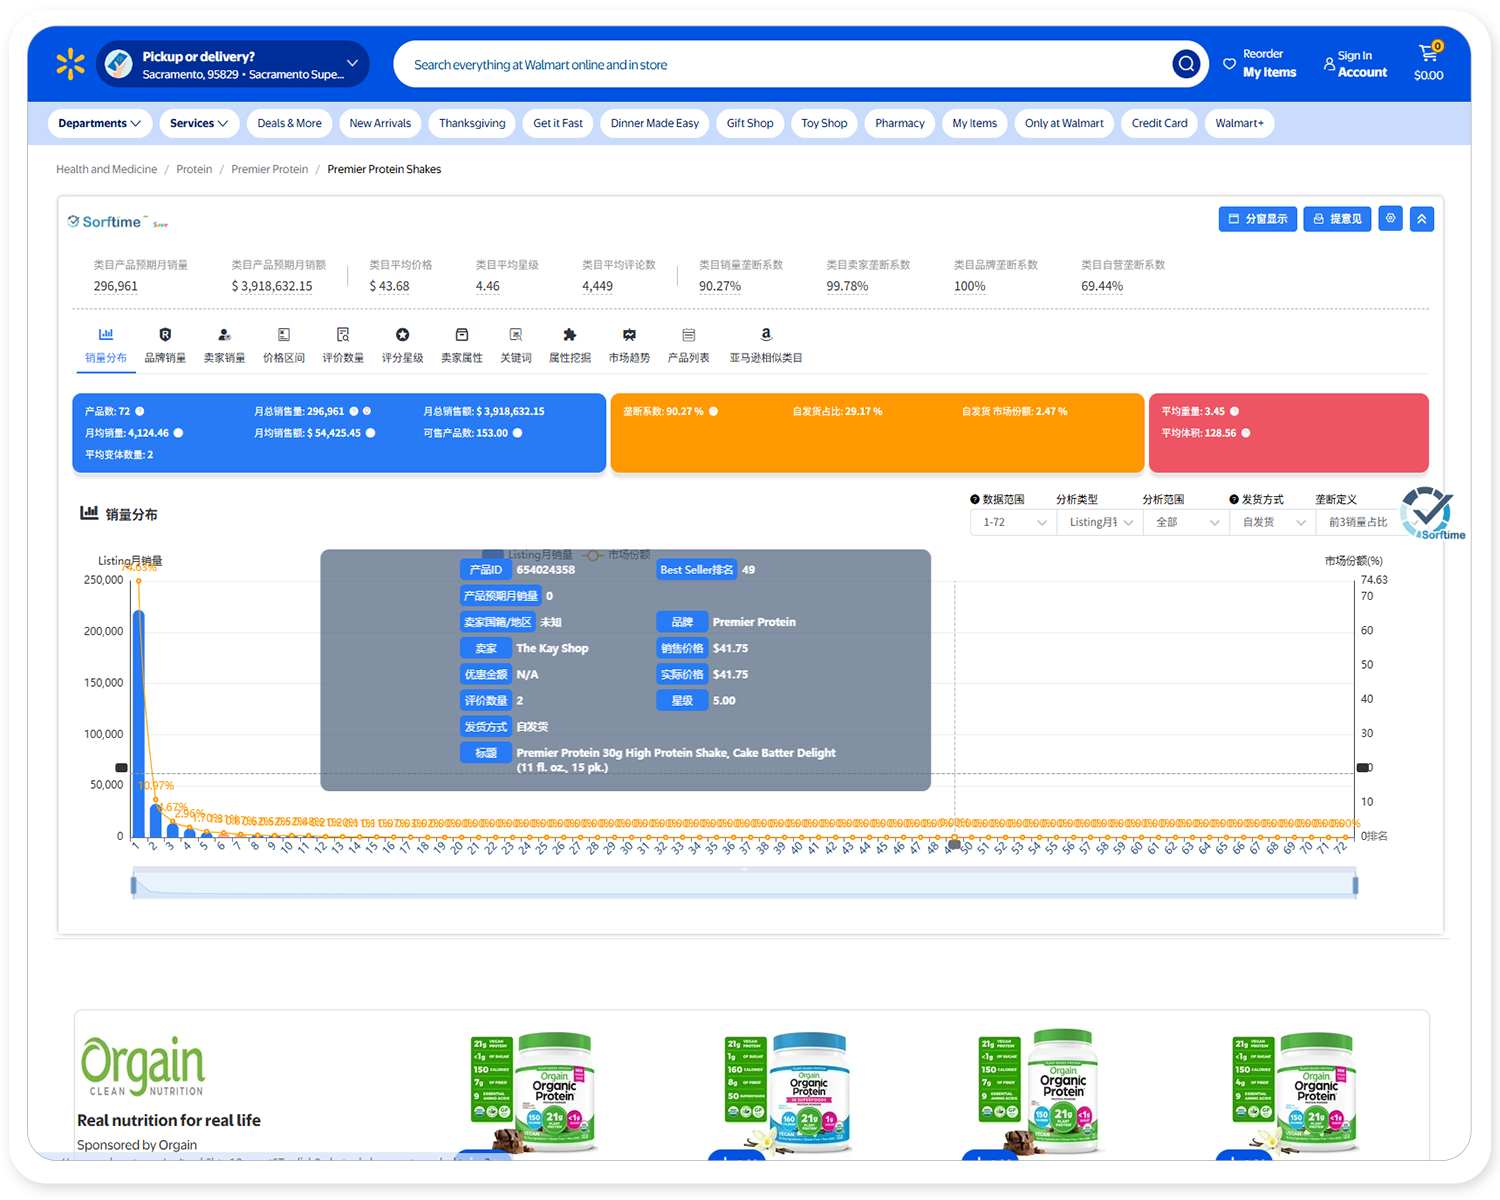The height and width of the screenshot is (1200, 1500).
Task: Click the Walmart spark logo
Action: click(70, 65)
